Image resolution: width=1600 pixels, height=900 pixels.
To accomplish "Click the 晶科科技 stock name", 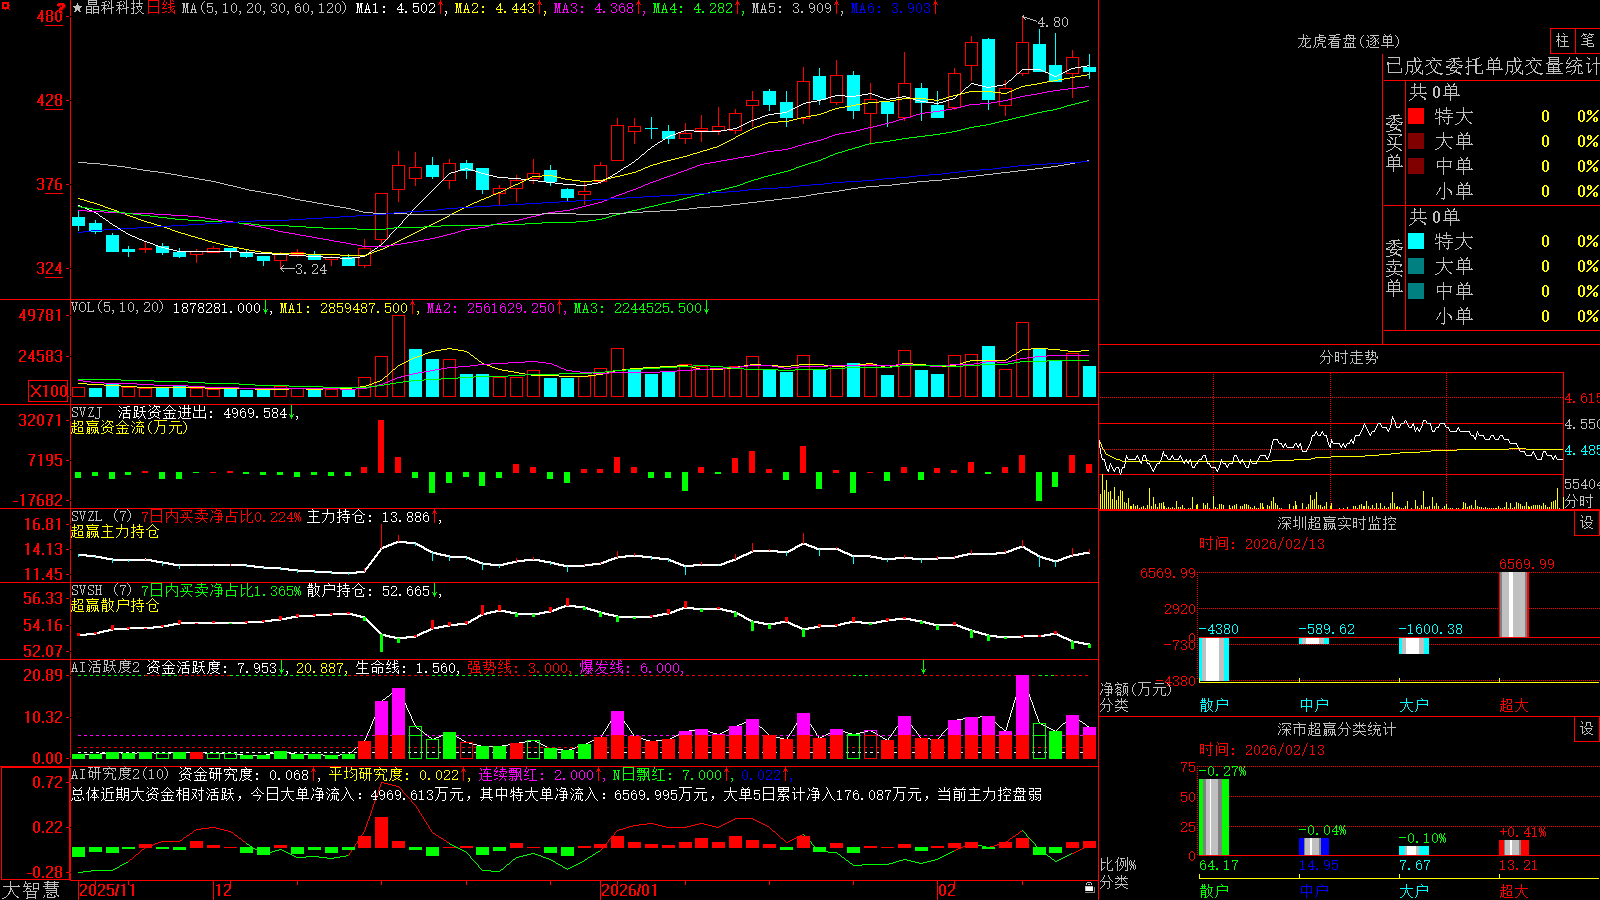I will pyautogui.click(x=115, y=8).
